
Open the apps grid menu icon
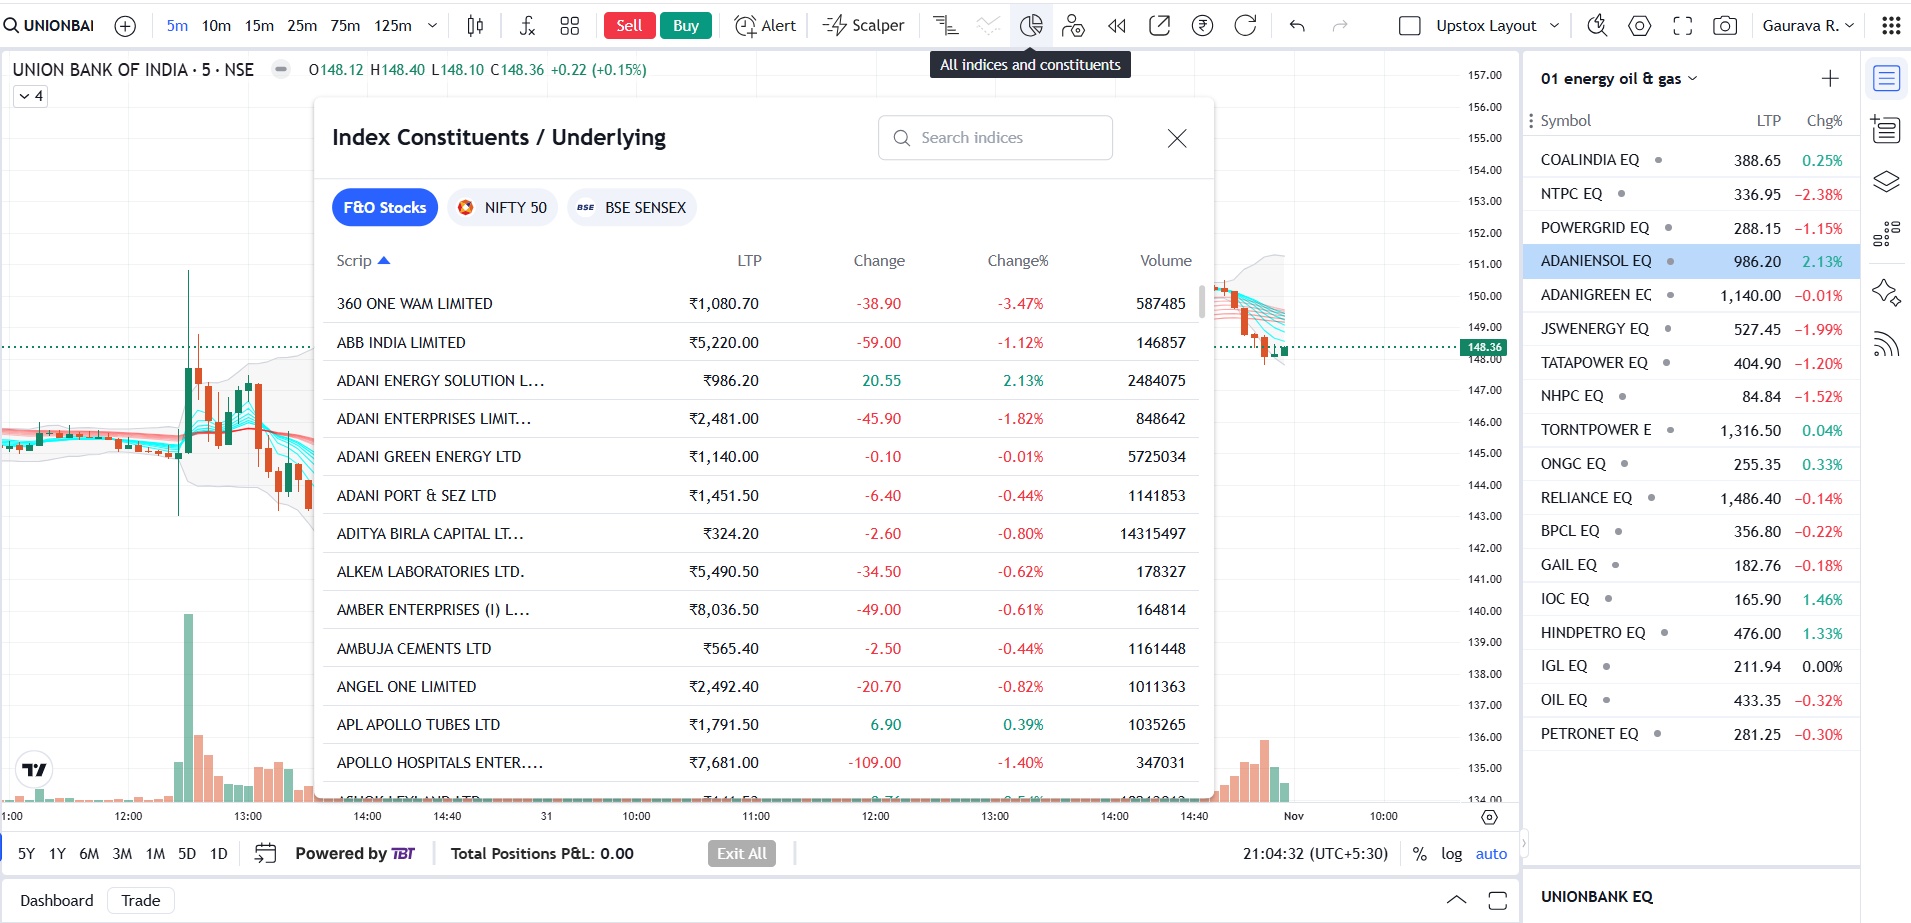pyautogui.click(x=1890, y=26)
